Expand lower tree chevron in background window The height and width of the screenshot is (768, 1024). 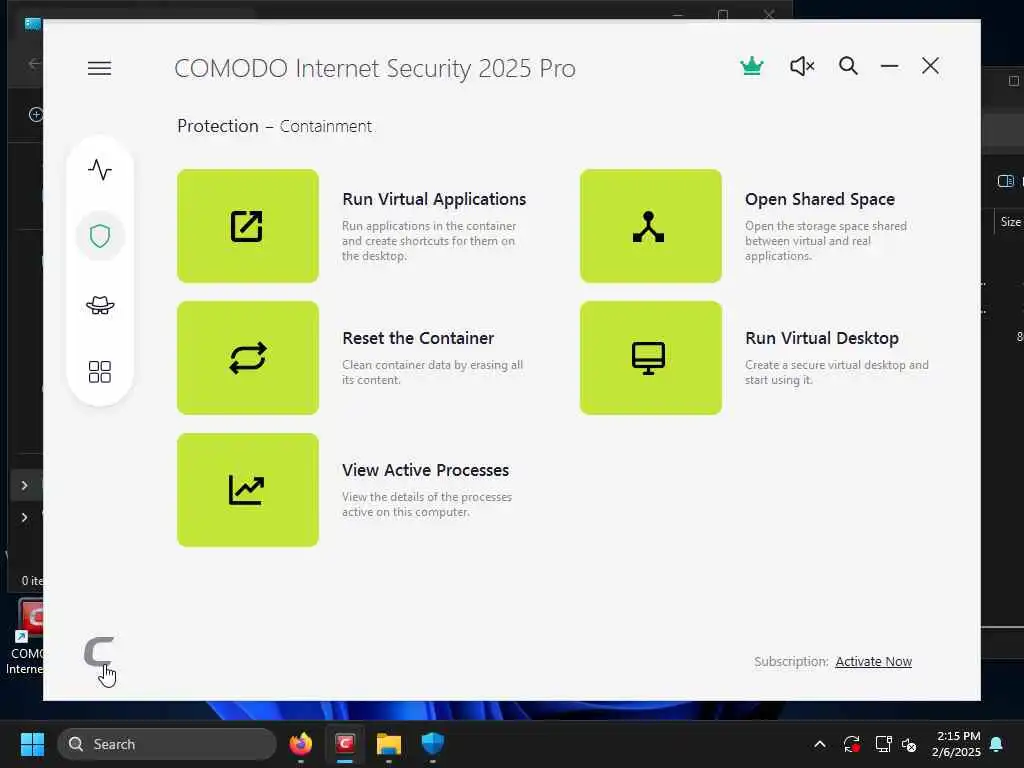[24, 517]
